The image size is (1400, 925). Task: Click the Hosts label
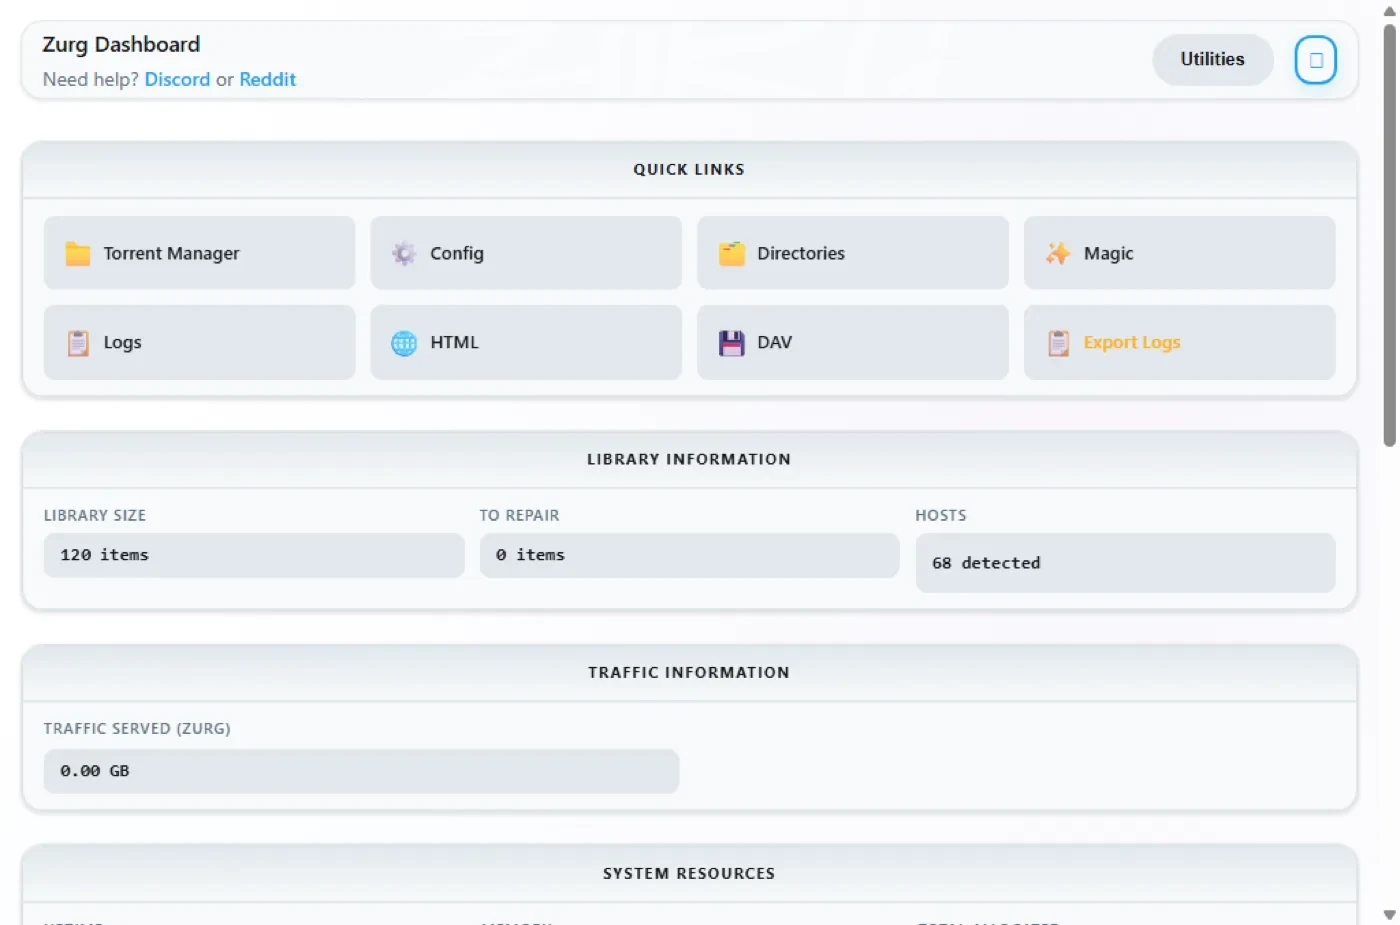[x=941, y=516]
